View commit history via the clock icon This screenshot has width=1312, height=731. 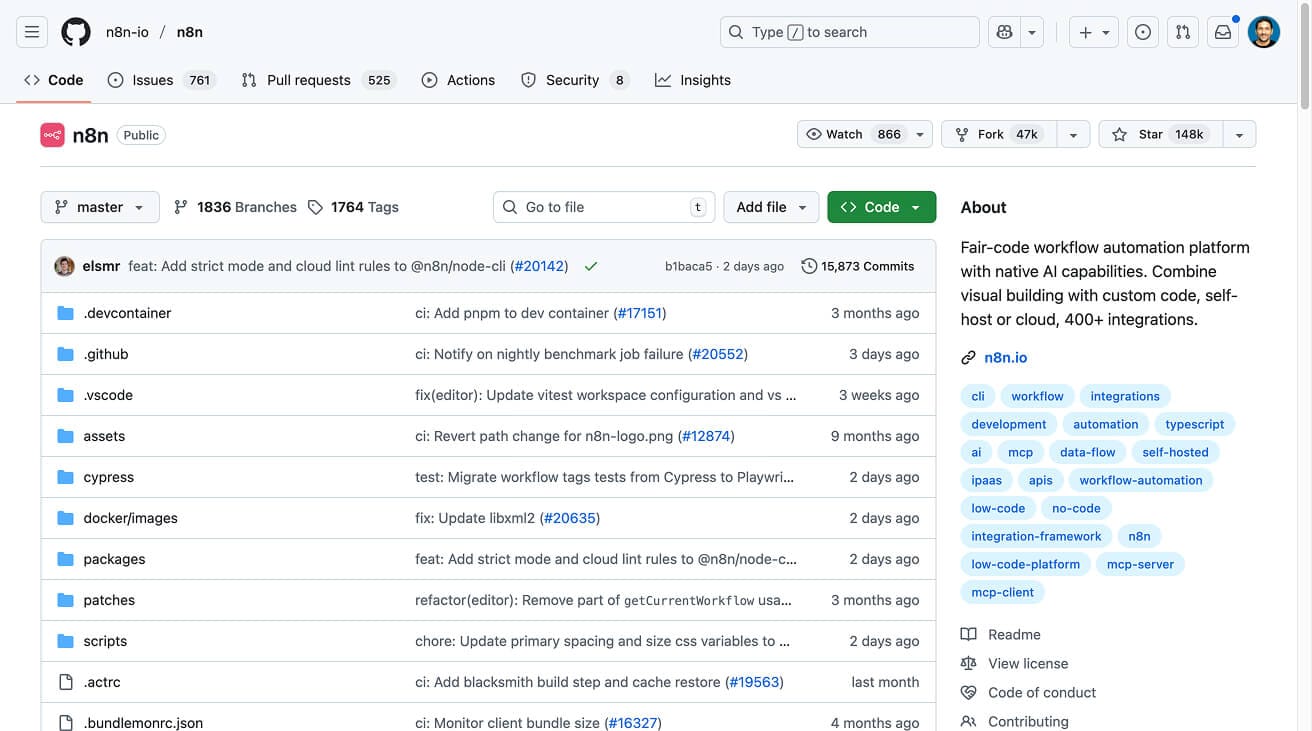(x=808, y=266)
